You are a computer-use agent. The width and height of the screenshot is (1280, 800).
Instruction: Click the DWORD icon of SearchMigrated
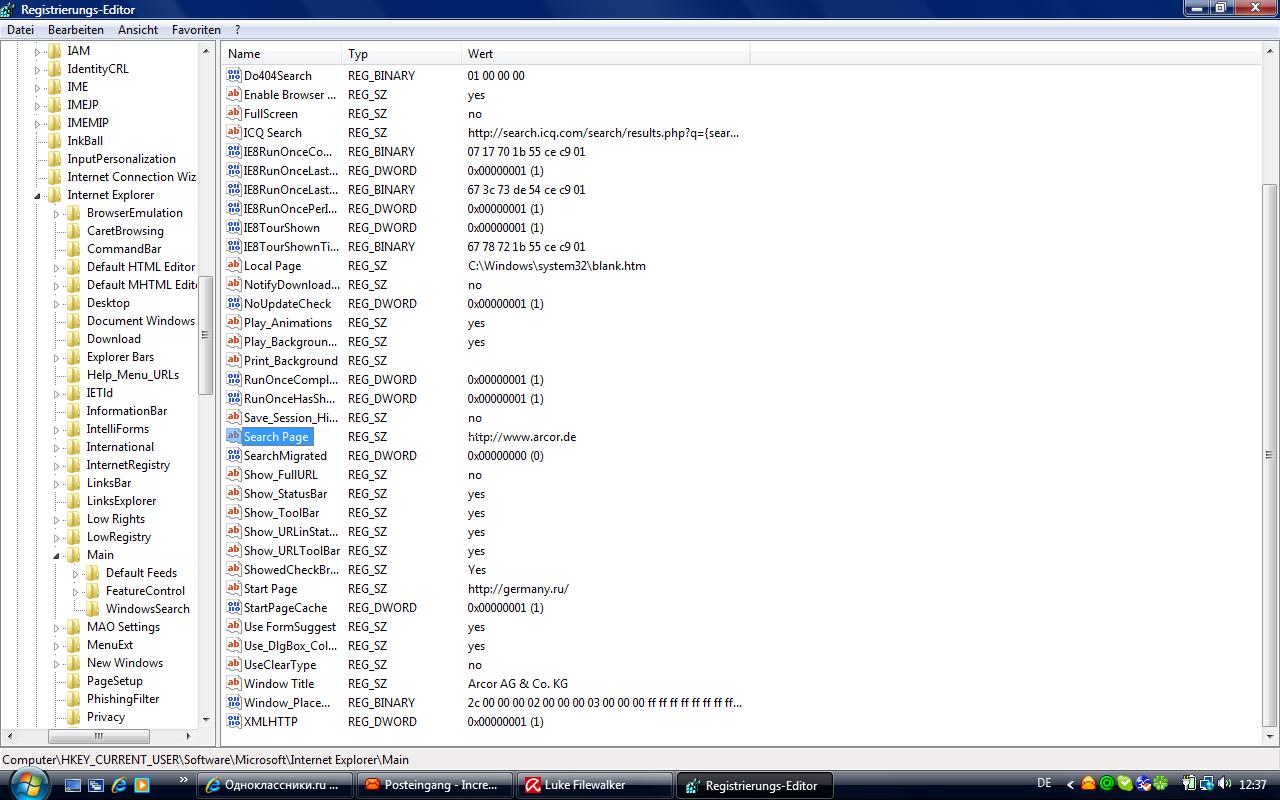(x=234, y=456)
